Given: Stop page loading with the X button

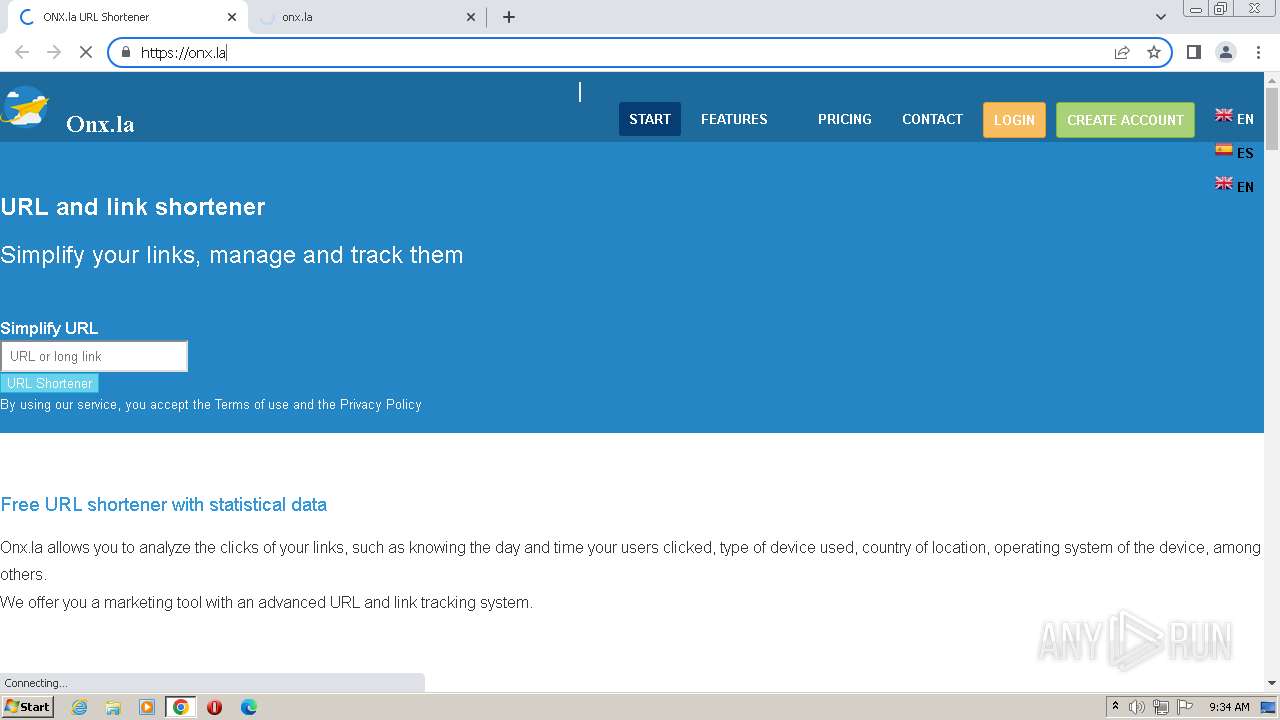Looking at the screenshot, I should (86, 52).
